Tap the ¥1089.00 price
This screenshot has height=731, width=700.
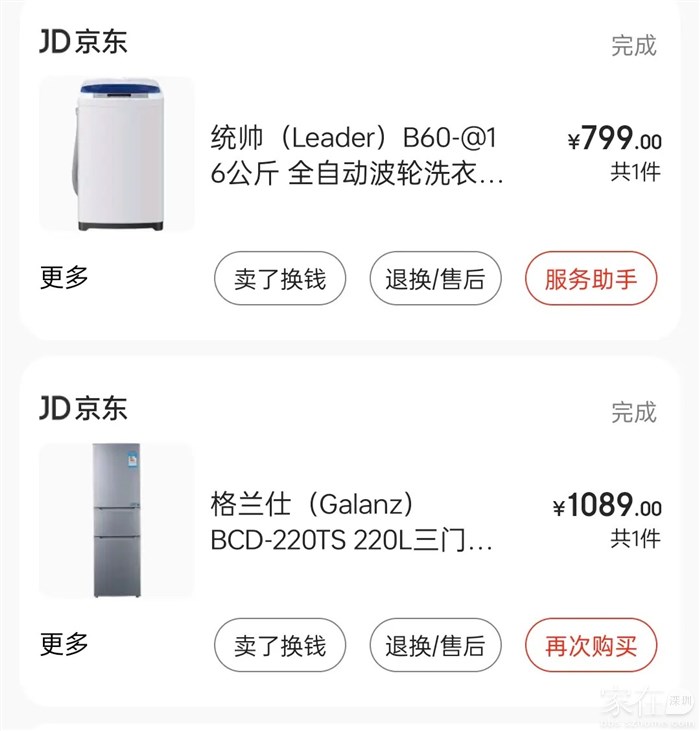pyautogui.click(x=607, y=507)
